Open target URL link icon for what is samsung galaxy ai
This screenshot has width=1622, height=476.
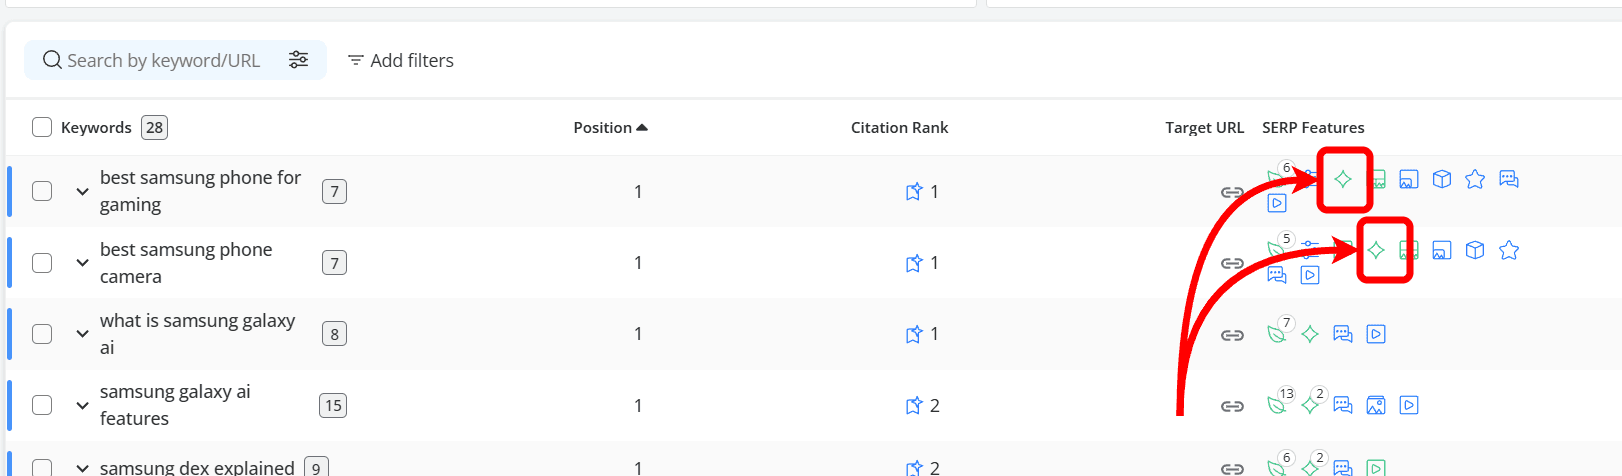point(1232,335)
